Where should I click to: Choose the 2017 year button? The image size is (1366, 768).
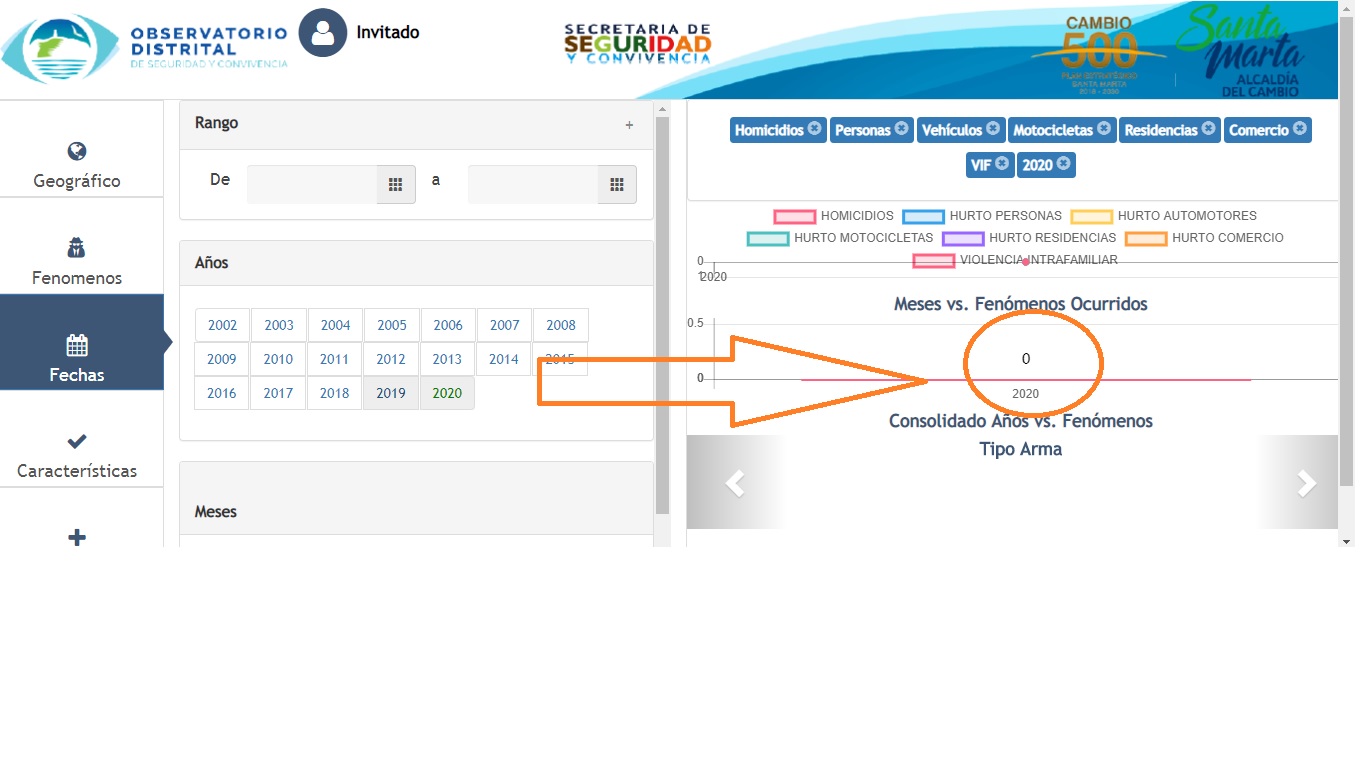point(278,393)
